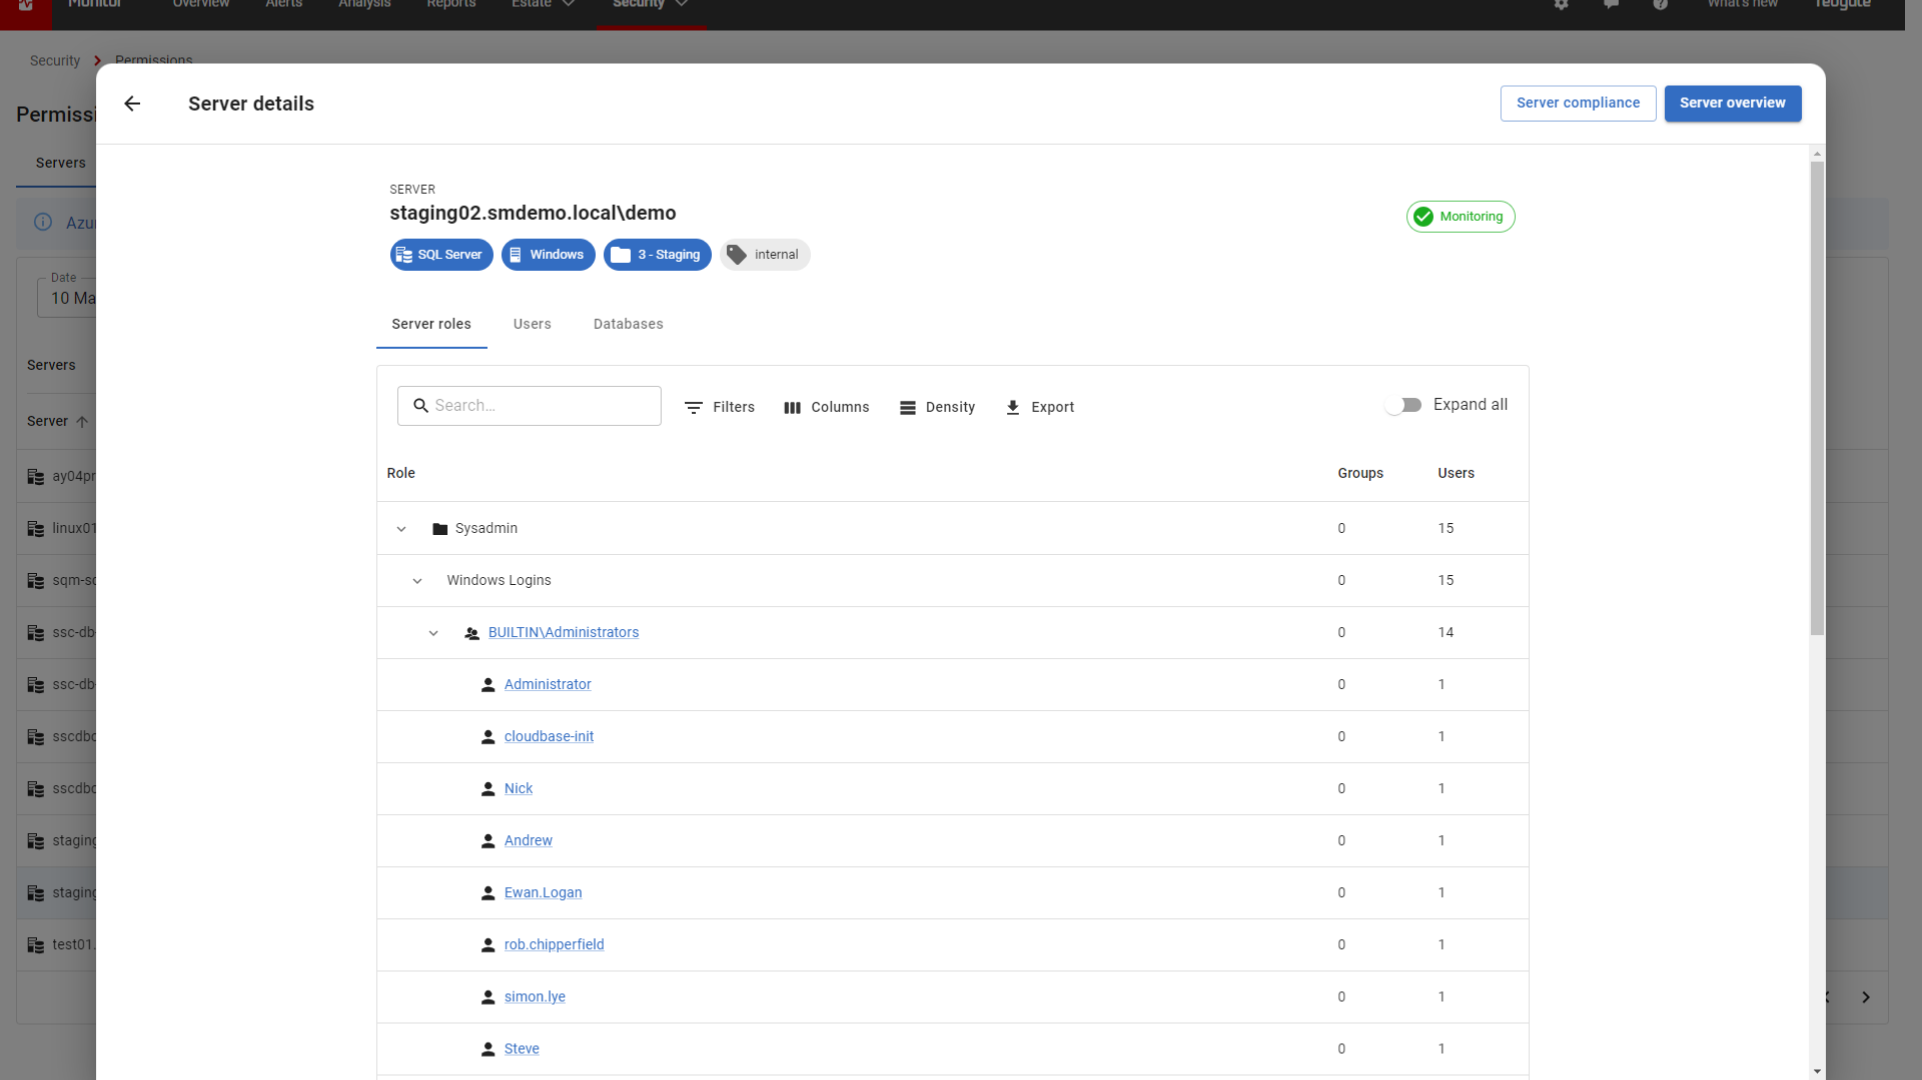Go to next page in background list
The width and height of the screenshot is (1922, 1080).
click(1866, 997)
